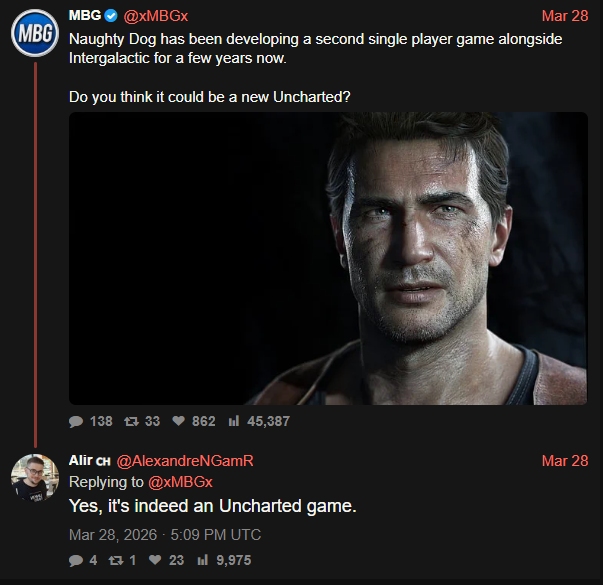Click the reply icon on MBG's tweet

[76, 421]
